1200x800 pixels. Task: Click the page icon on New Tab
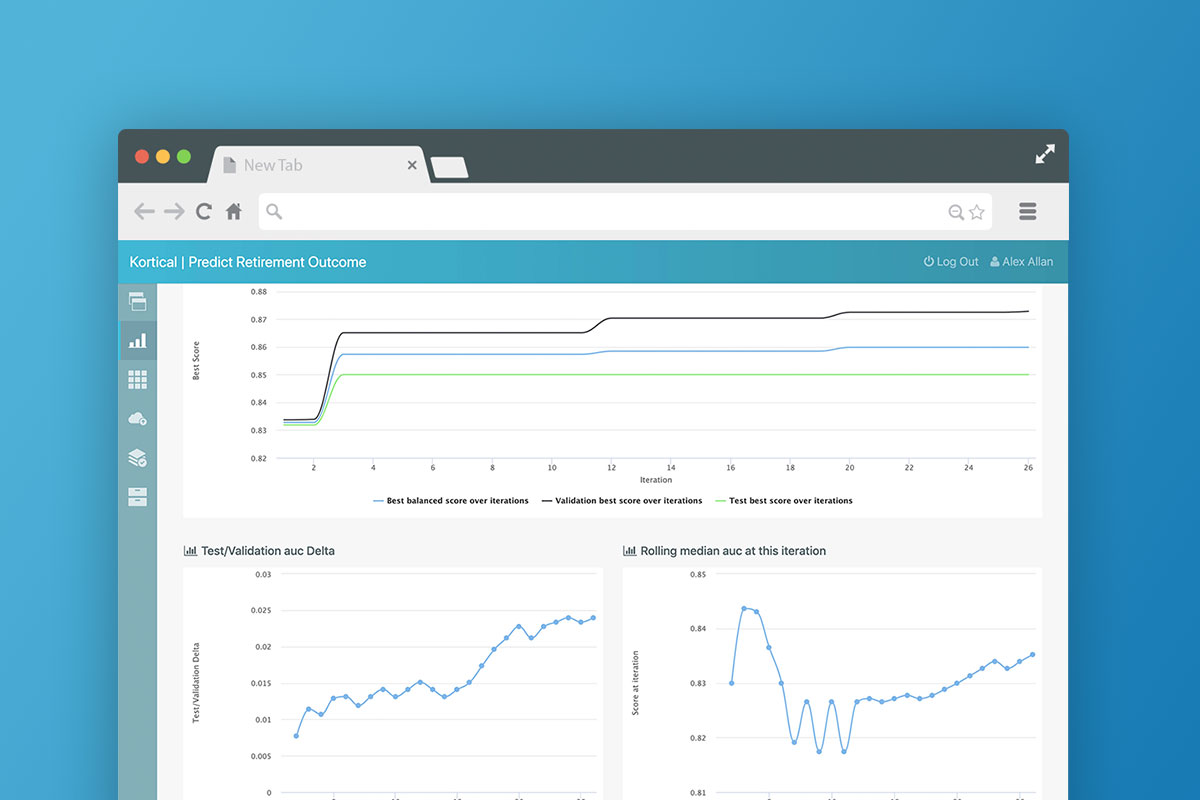(x=229, y=165)
